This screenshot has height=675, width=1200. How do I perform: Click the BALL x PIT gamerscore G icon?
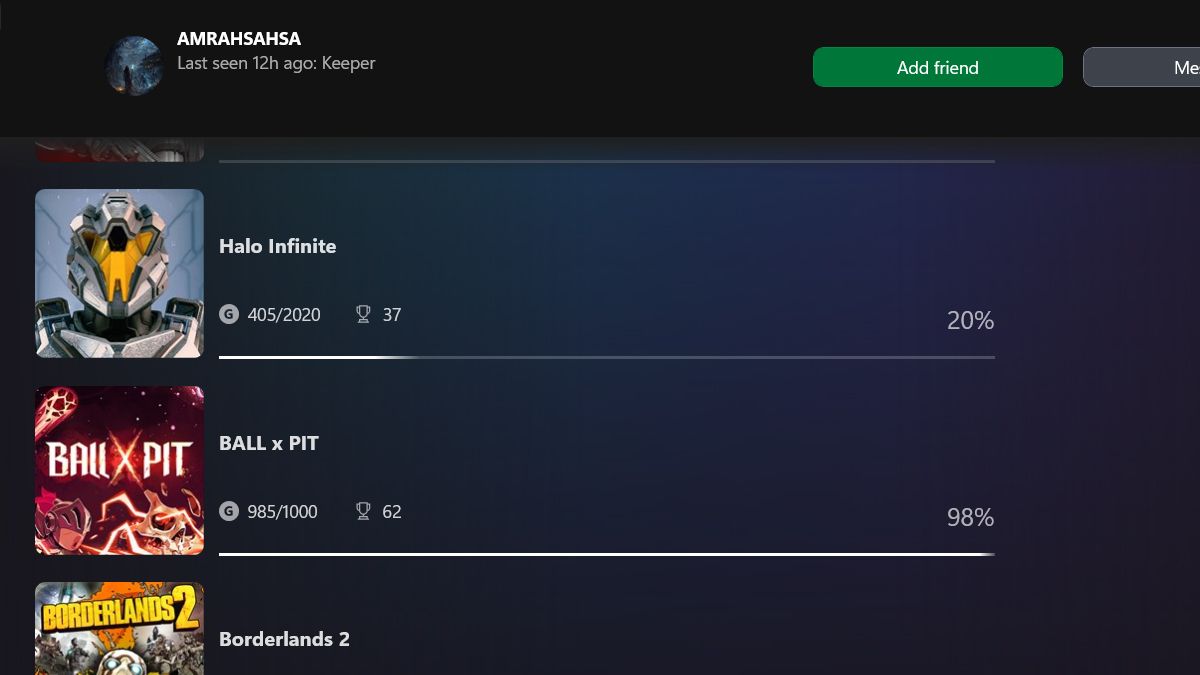click(x=229, y=512)
